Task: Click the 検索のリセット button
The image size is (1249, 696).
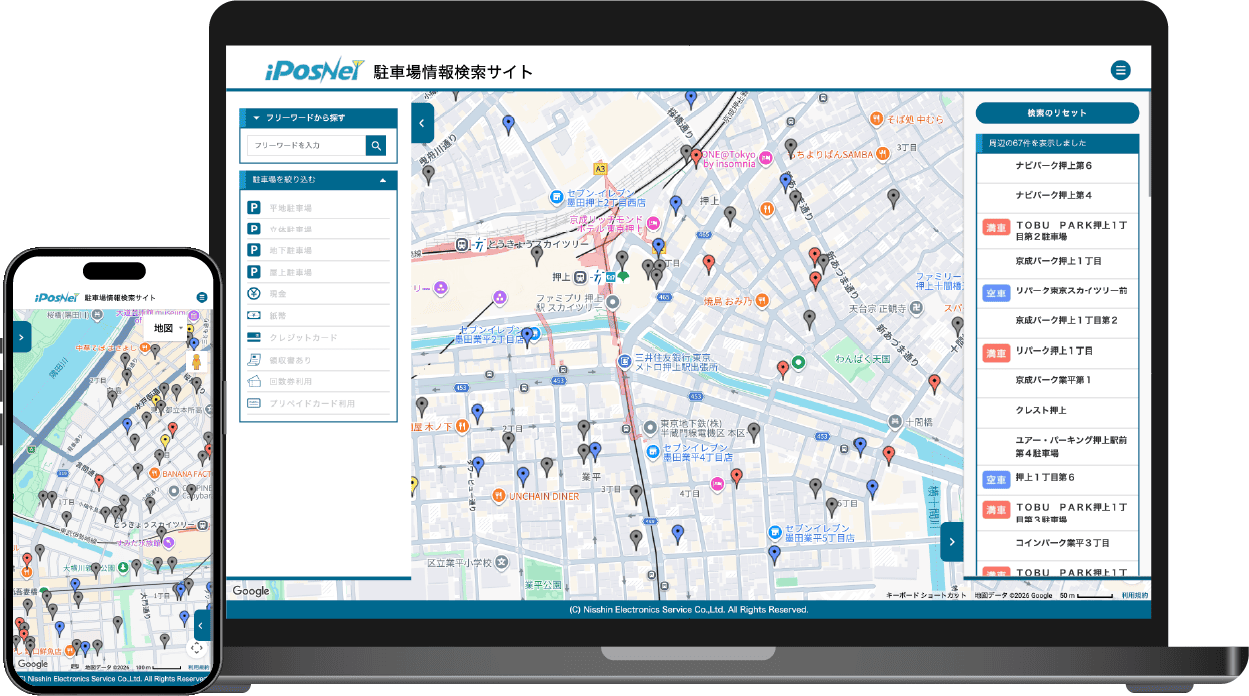Action: (1057, 113)
